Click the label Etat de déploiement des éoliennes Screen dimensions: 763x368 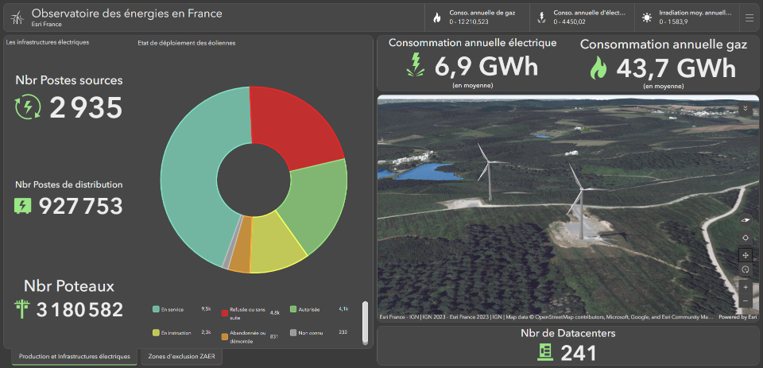[187, 43]
